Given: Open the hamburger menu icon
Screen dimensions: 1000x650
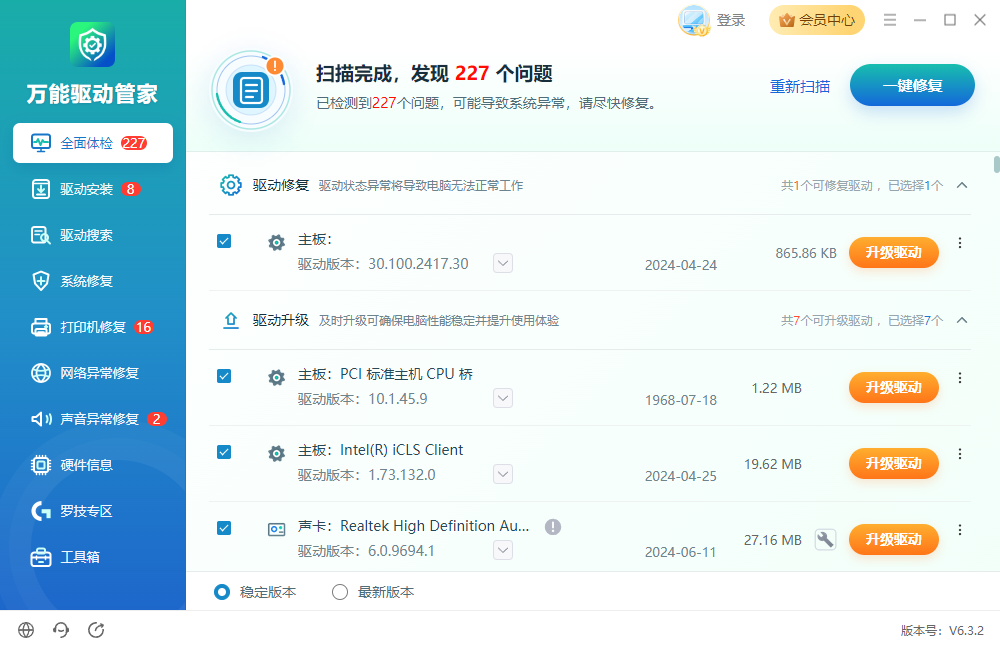Looking at the screenshot, I should (x=890, y=20).
